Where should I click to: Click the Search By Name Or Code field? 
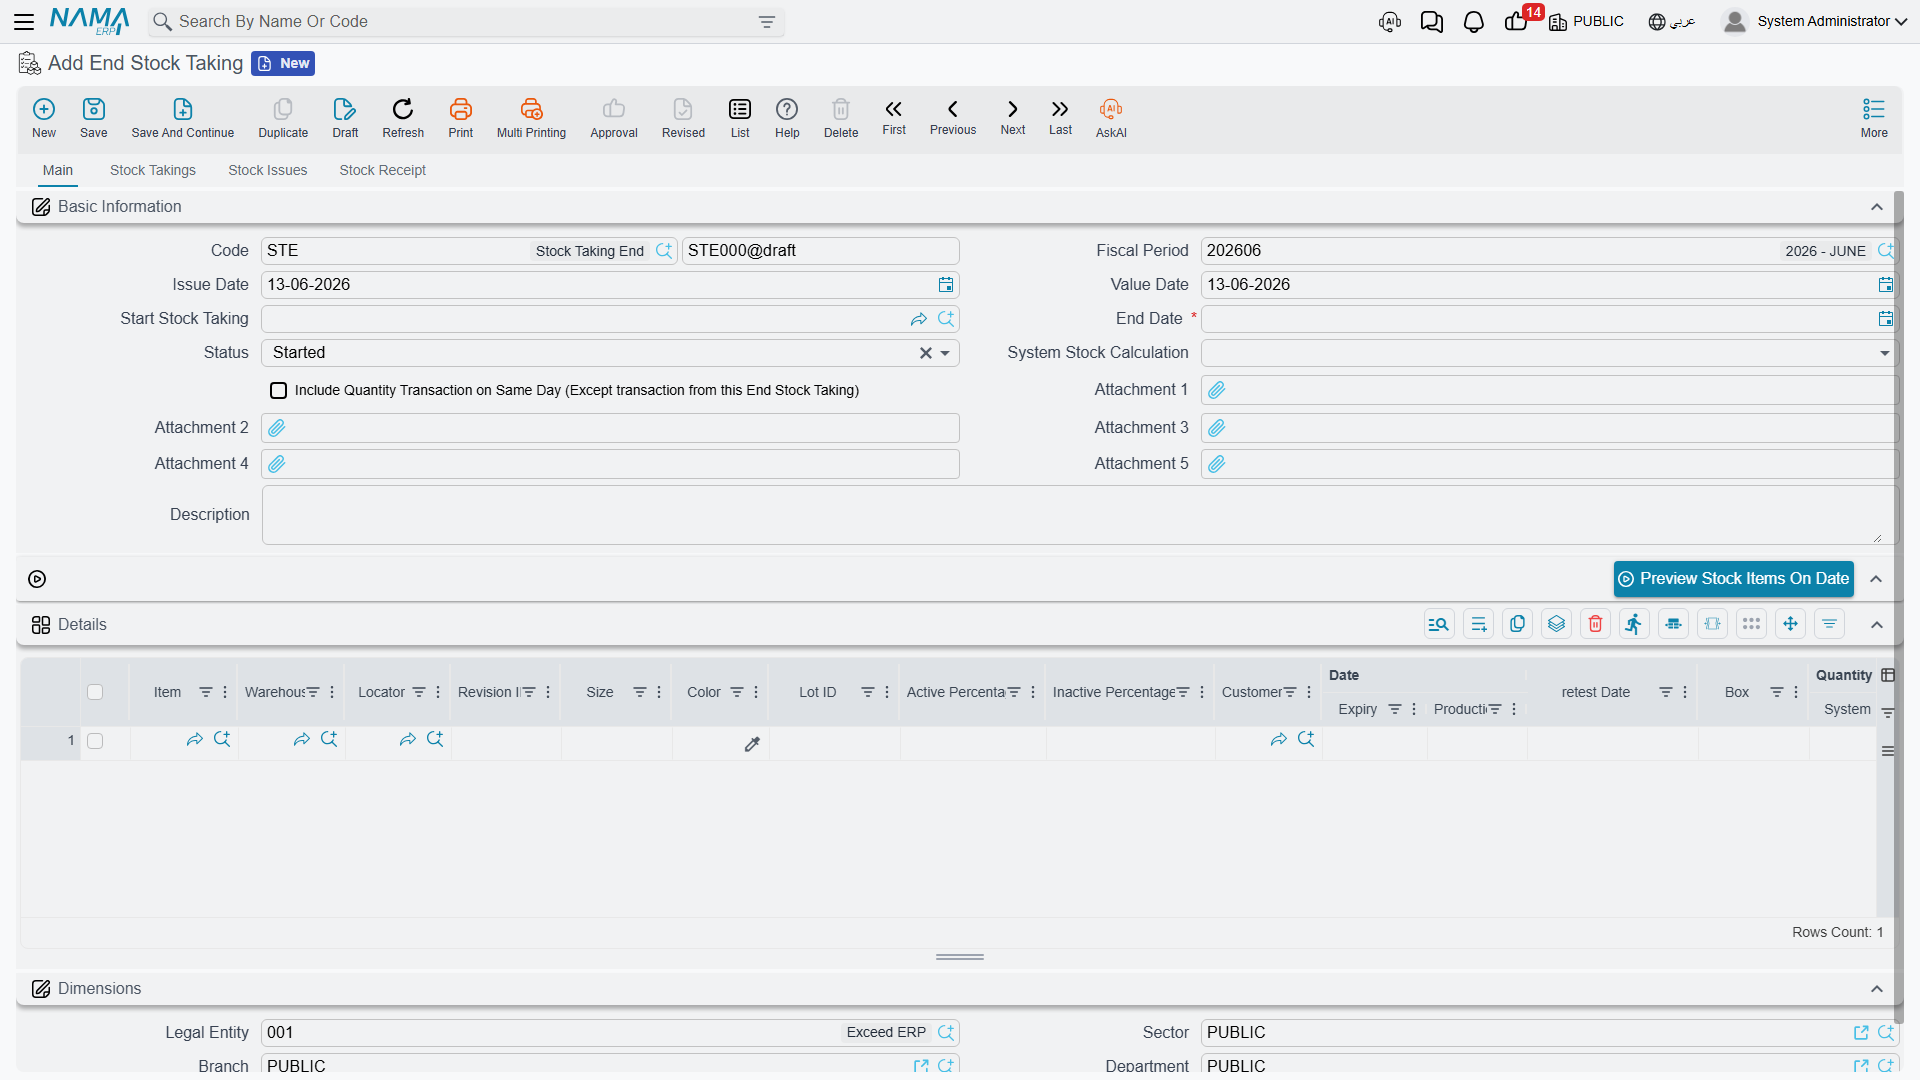[465, 22]
